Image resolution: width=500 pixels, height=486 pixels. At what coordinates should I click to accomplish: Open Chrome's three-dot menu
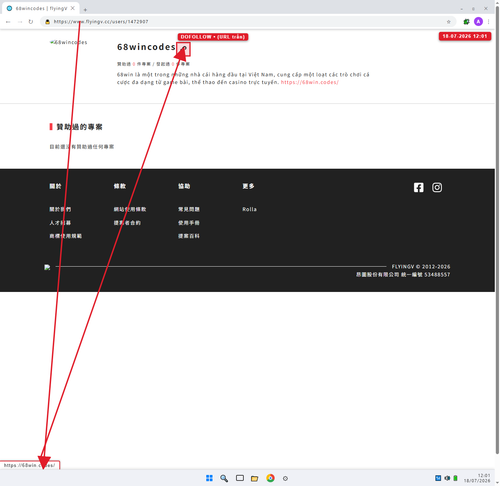(489, 22)
